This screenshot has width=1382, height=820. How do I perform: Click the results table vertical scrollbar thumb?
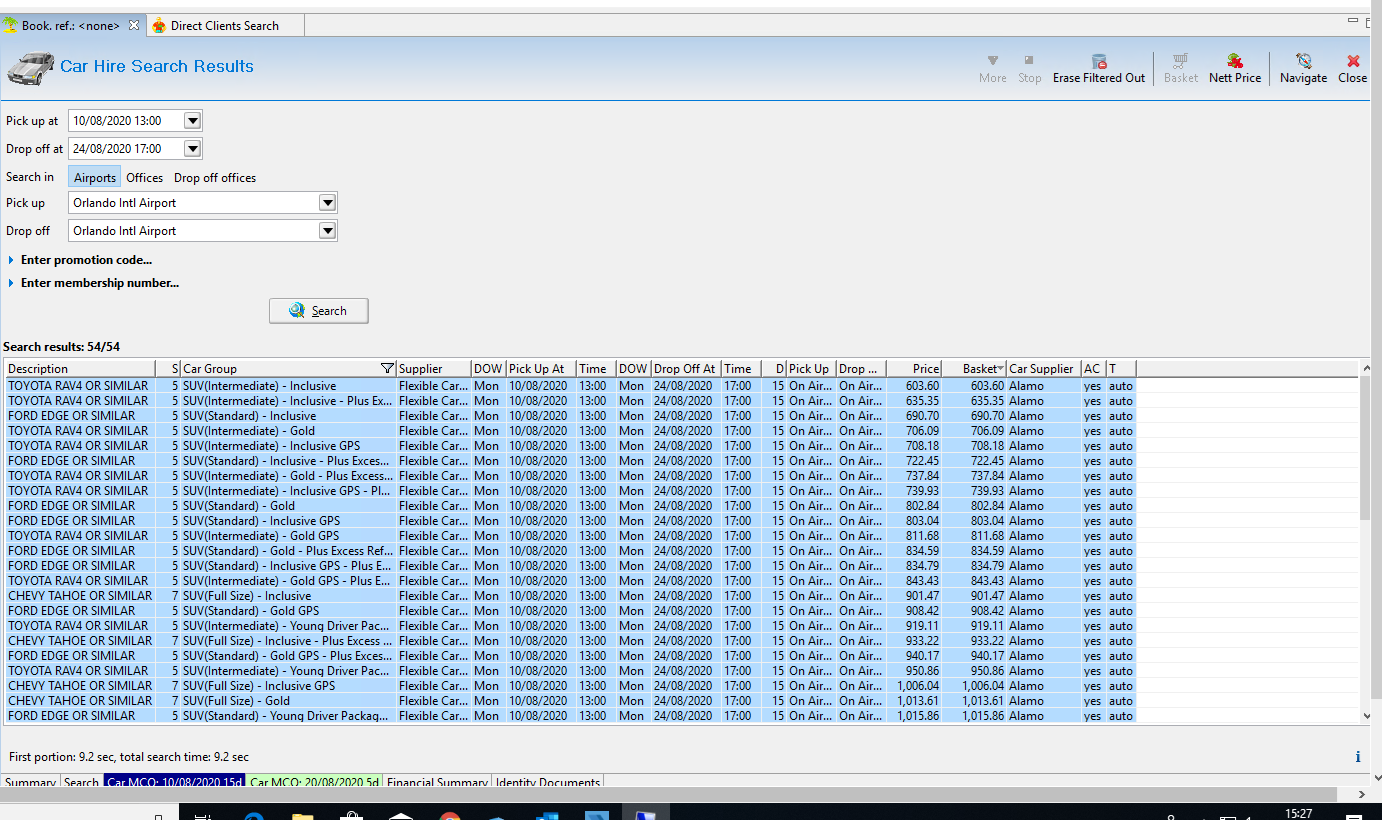pyautogui.click(x=1367, y=450)
